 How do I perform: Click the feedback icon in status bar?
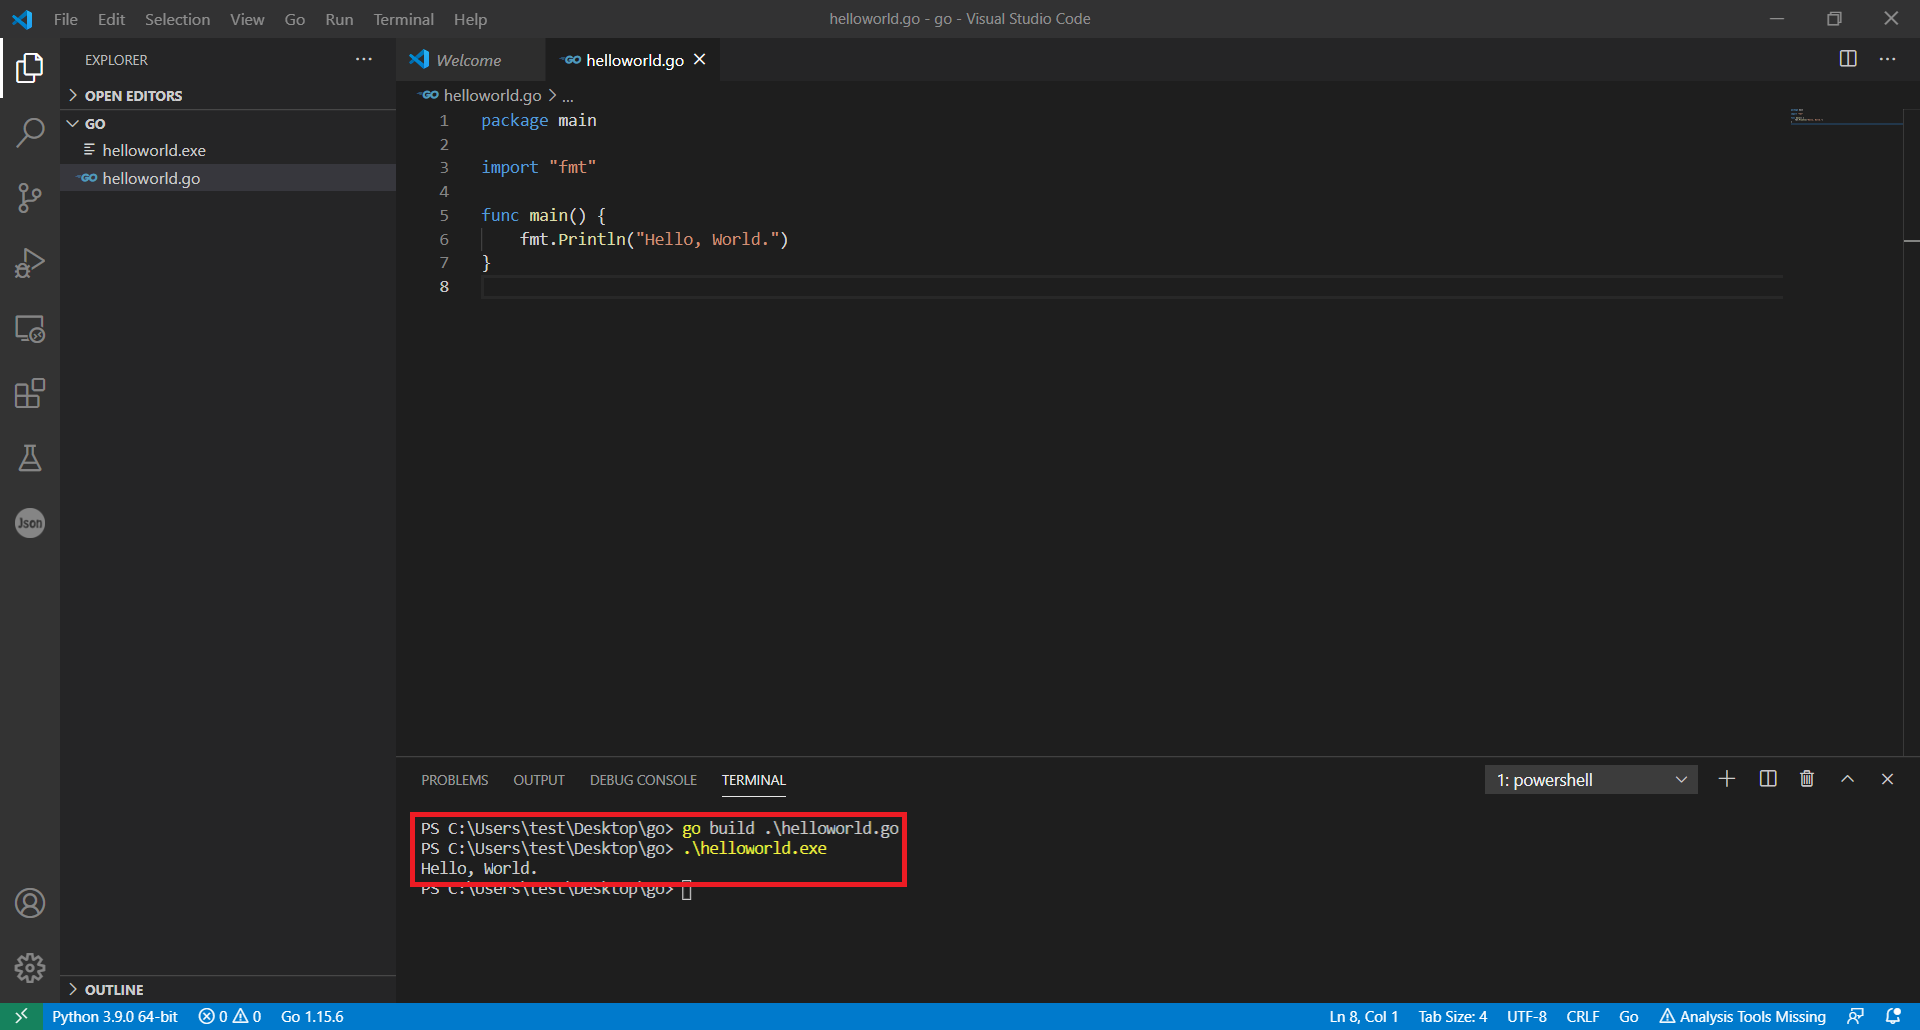(1855, 1016)
